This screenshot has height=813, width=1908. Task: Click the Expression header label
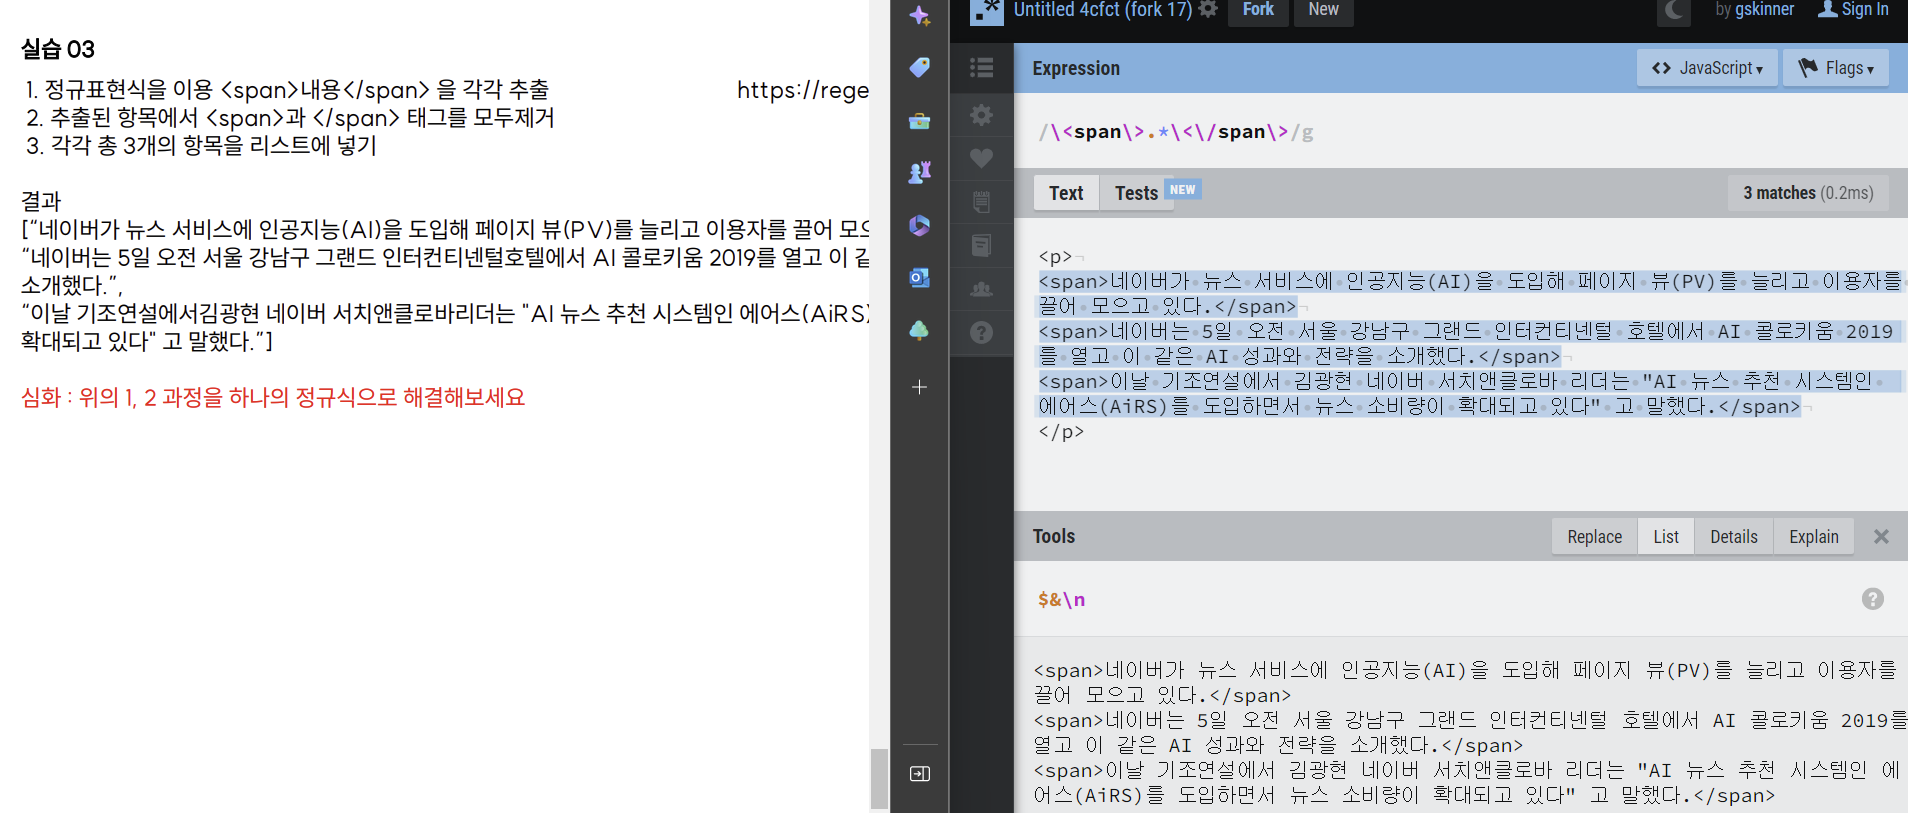pyautogui.click(x=1076, y=68)
